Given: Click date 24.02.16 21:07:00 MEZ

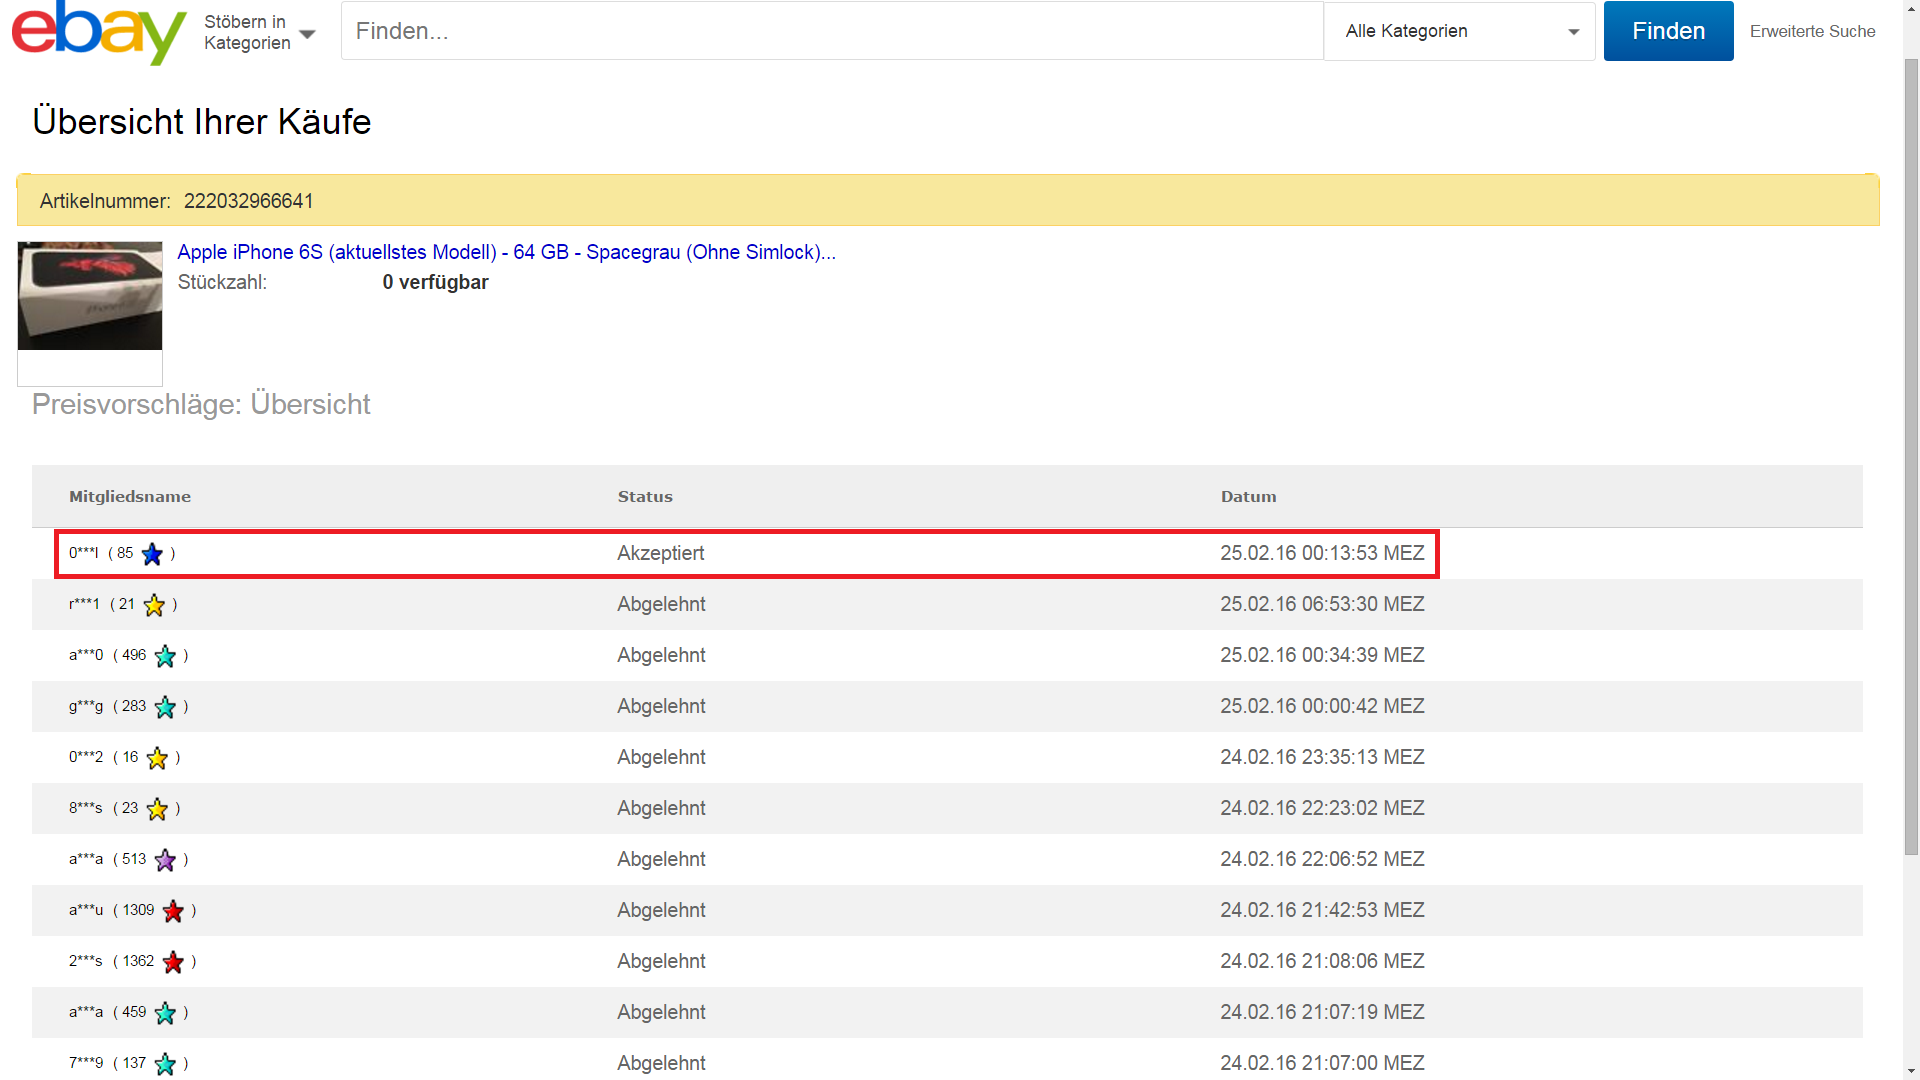Looking at the screenshot, I should (x=1322, y=1063).
